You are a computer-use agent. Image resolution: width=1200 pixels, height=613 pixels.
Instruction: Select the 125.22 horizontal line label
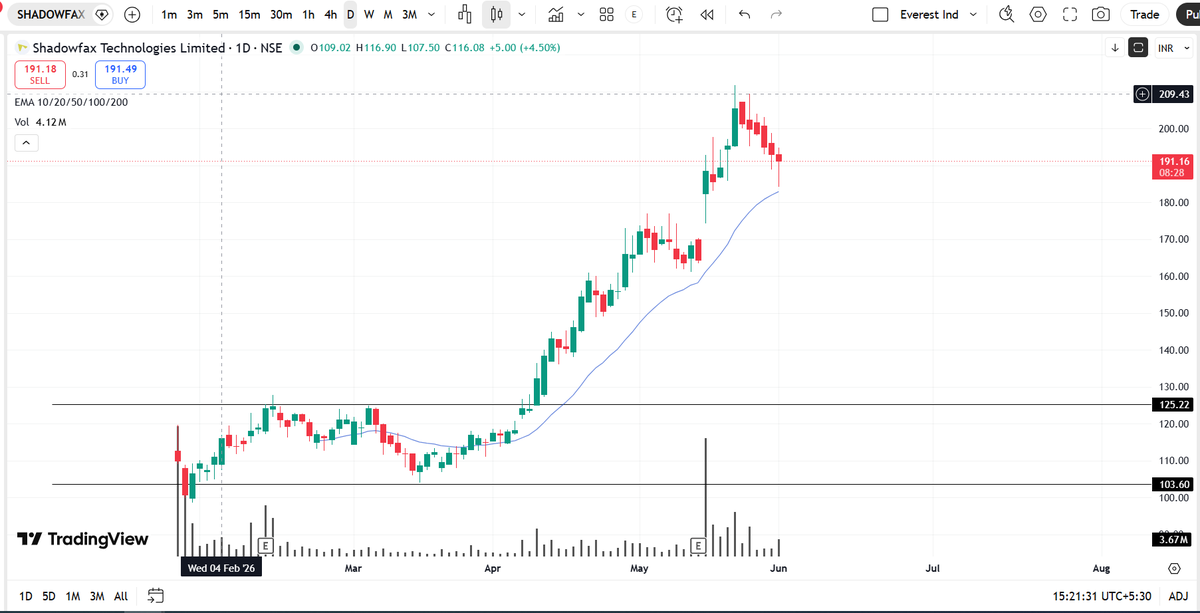click(1173, 405)
